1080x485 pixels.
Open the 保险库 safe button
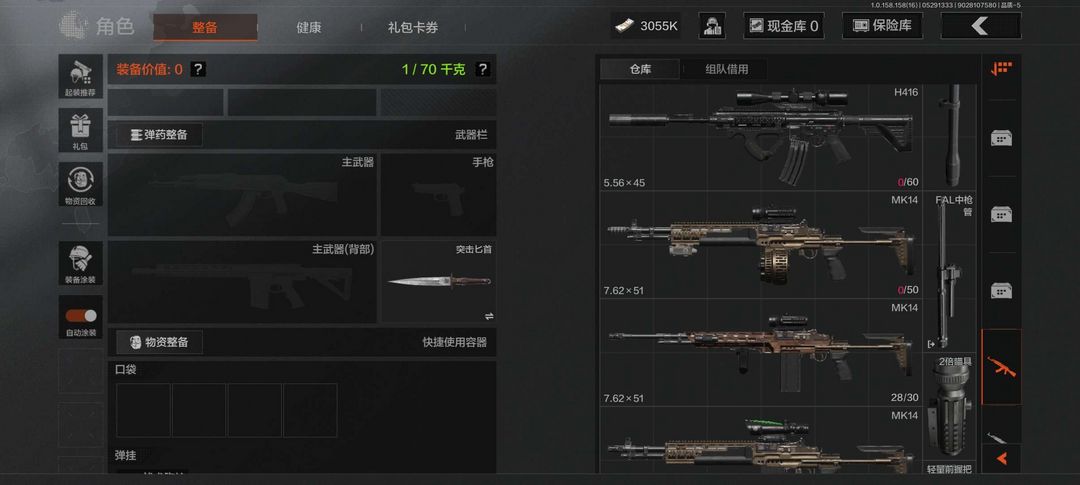point(882,26)
